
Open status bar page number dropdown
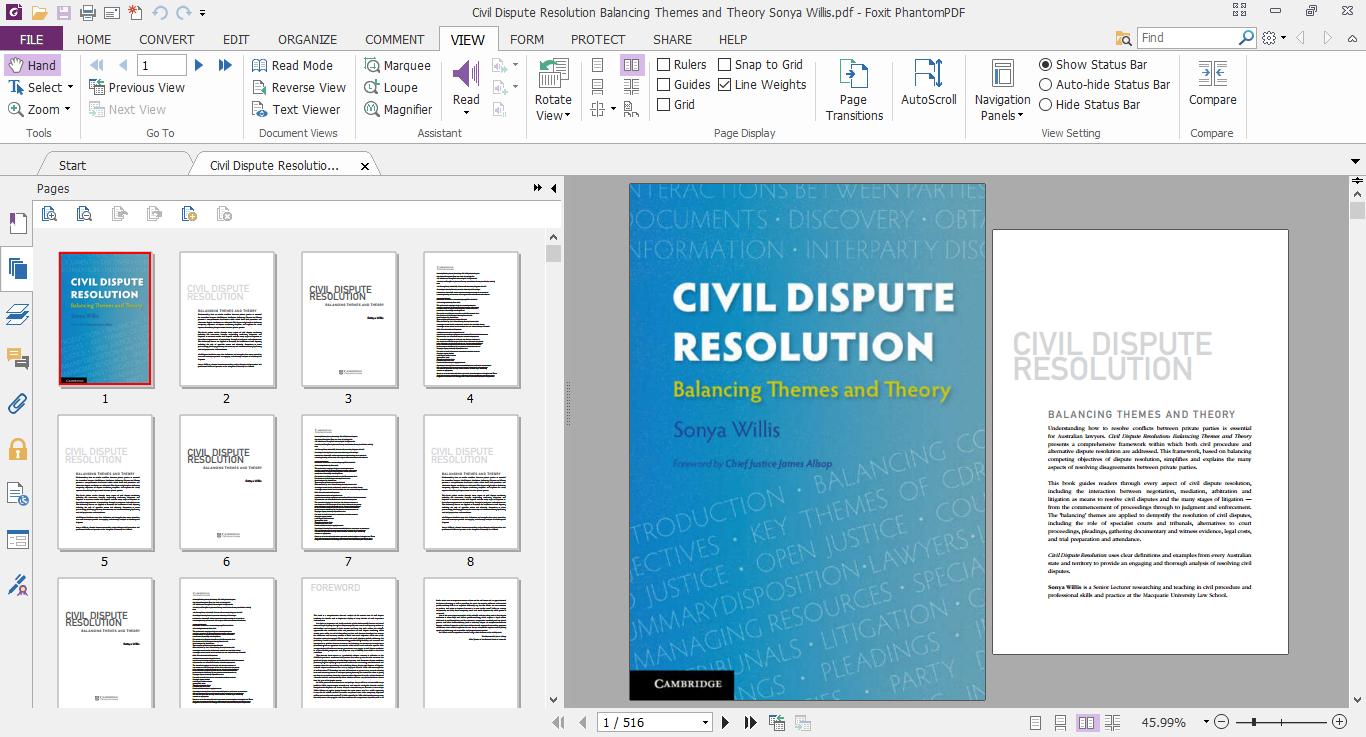(x=705, y=722)
